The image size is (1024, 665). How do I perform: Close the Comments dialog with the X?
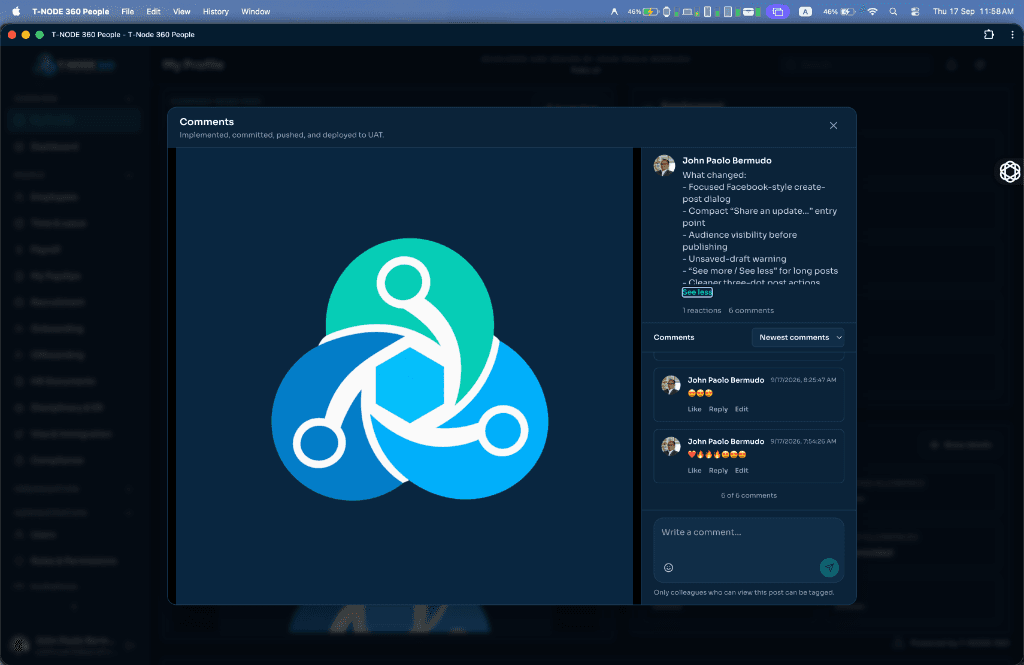[x=833, y=125]
